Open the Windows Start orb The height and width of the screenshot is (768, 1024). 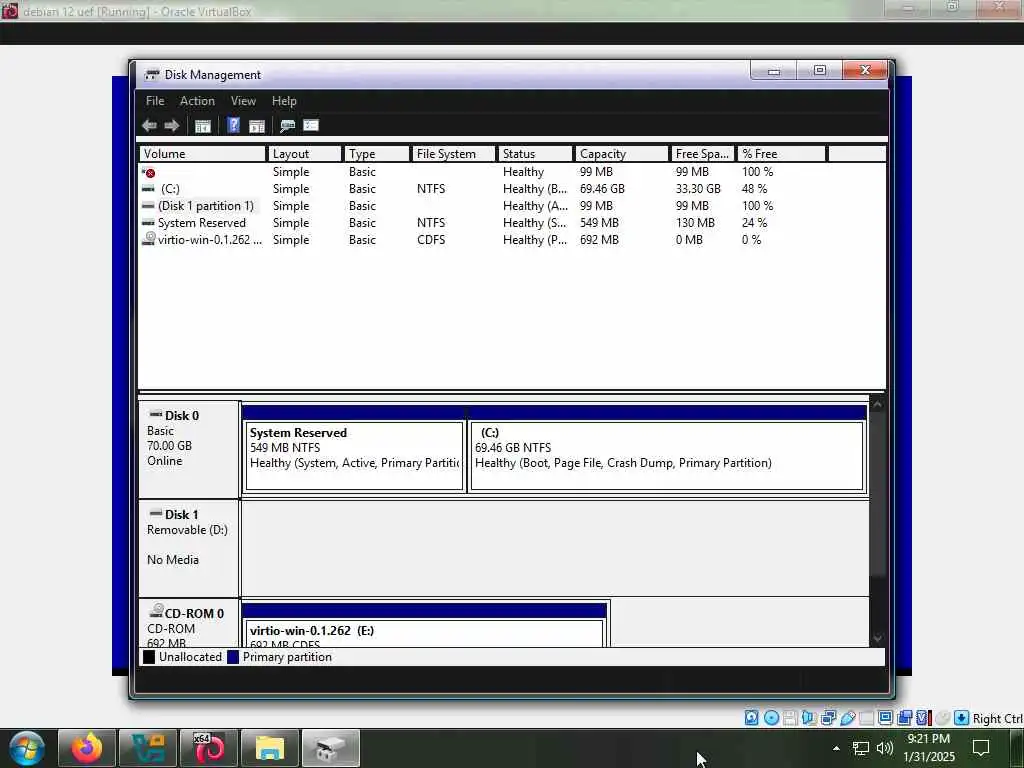[x=26, y=748]
